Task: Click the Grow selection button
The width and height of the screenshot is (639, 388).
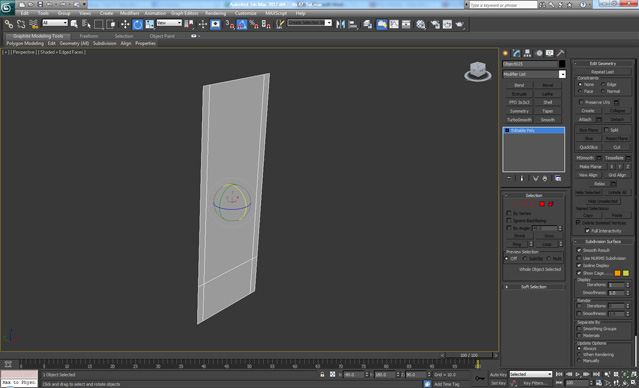Action: (549, 236)
